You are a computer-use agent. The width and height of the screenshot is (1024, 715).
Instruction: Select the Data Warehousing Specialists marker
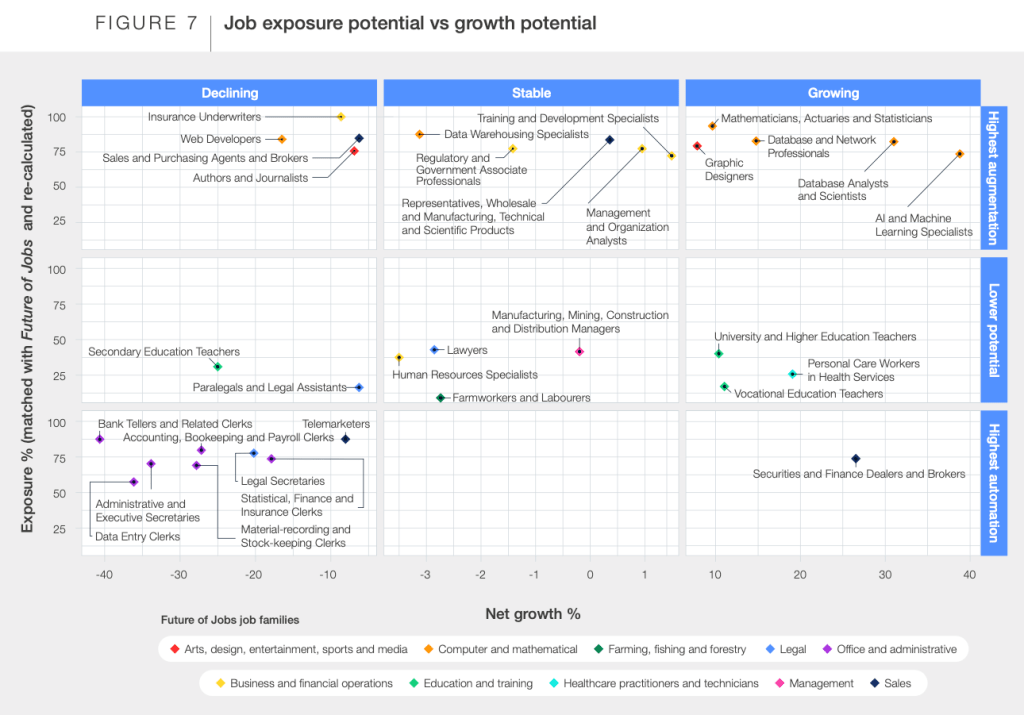pyautogui.click(x=420, y=134)
